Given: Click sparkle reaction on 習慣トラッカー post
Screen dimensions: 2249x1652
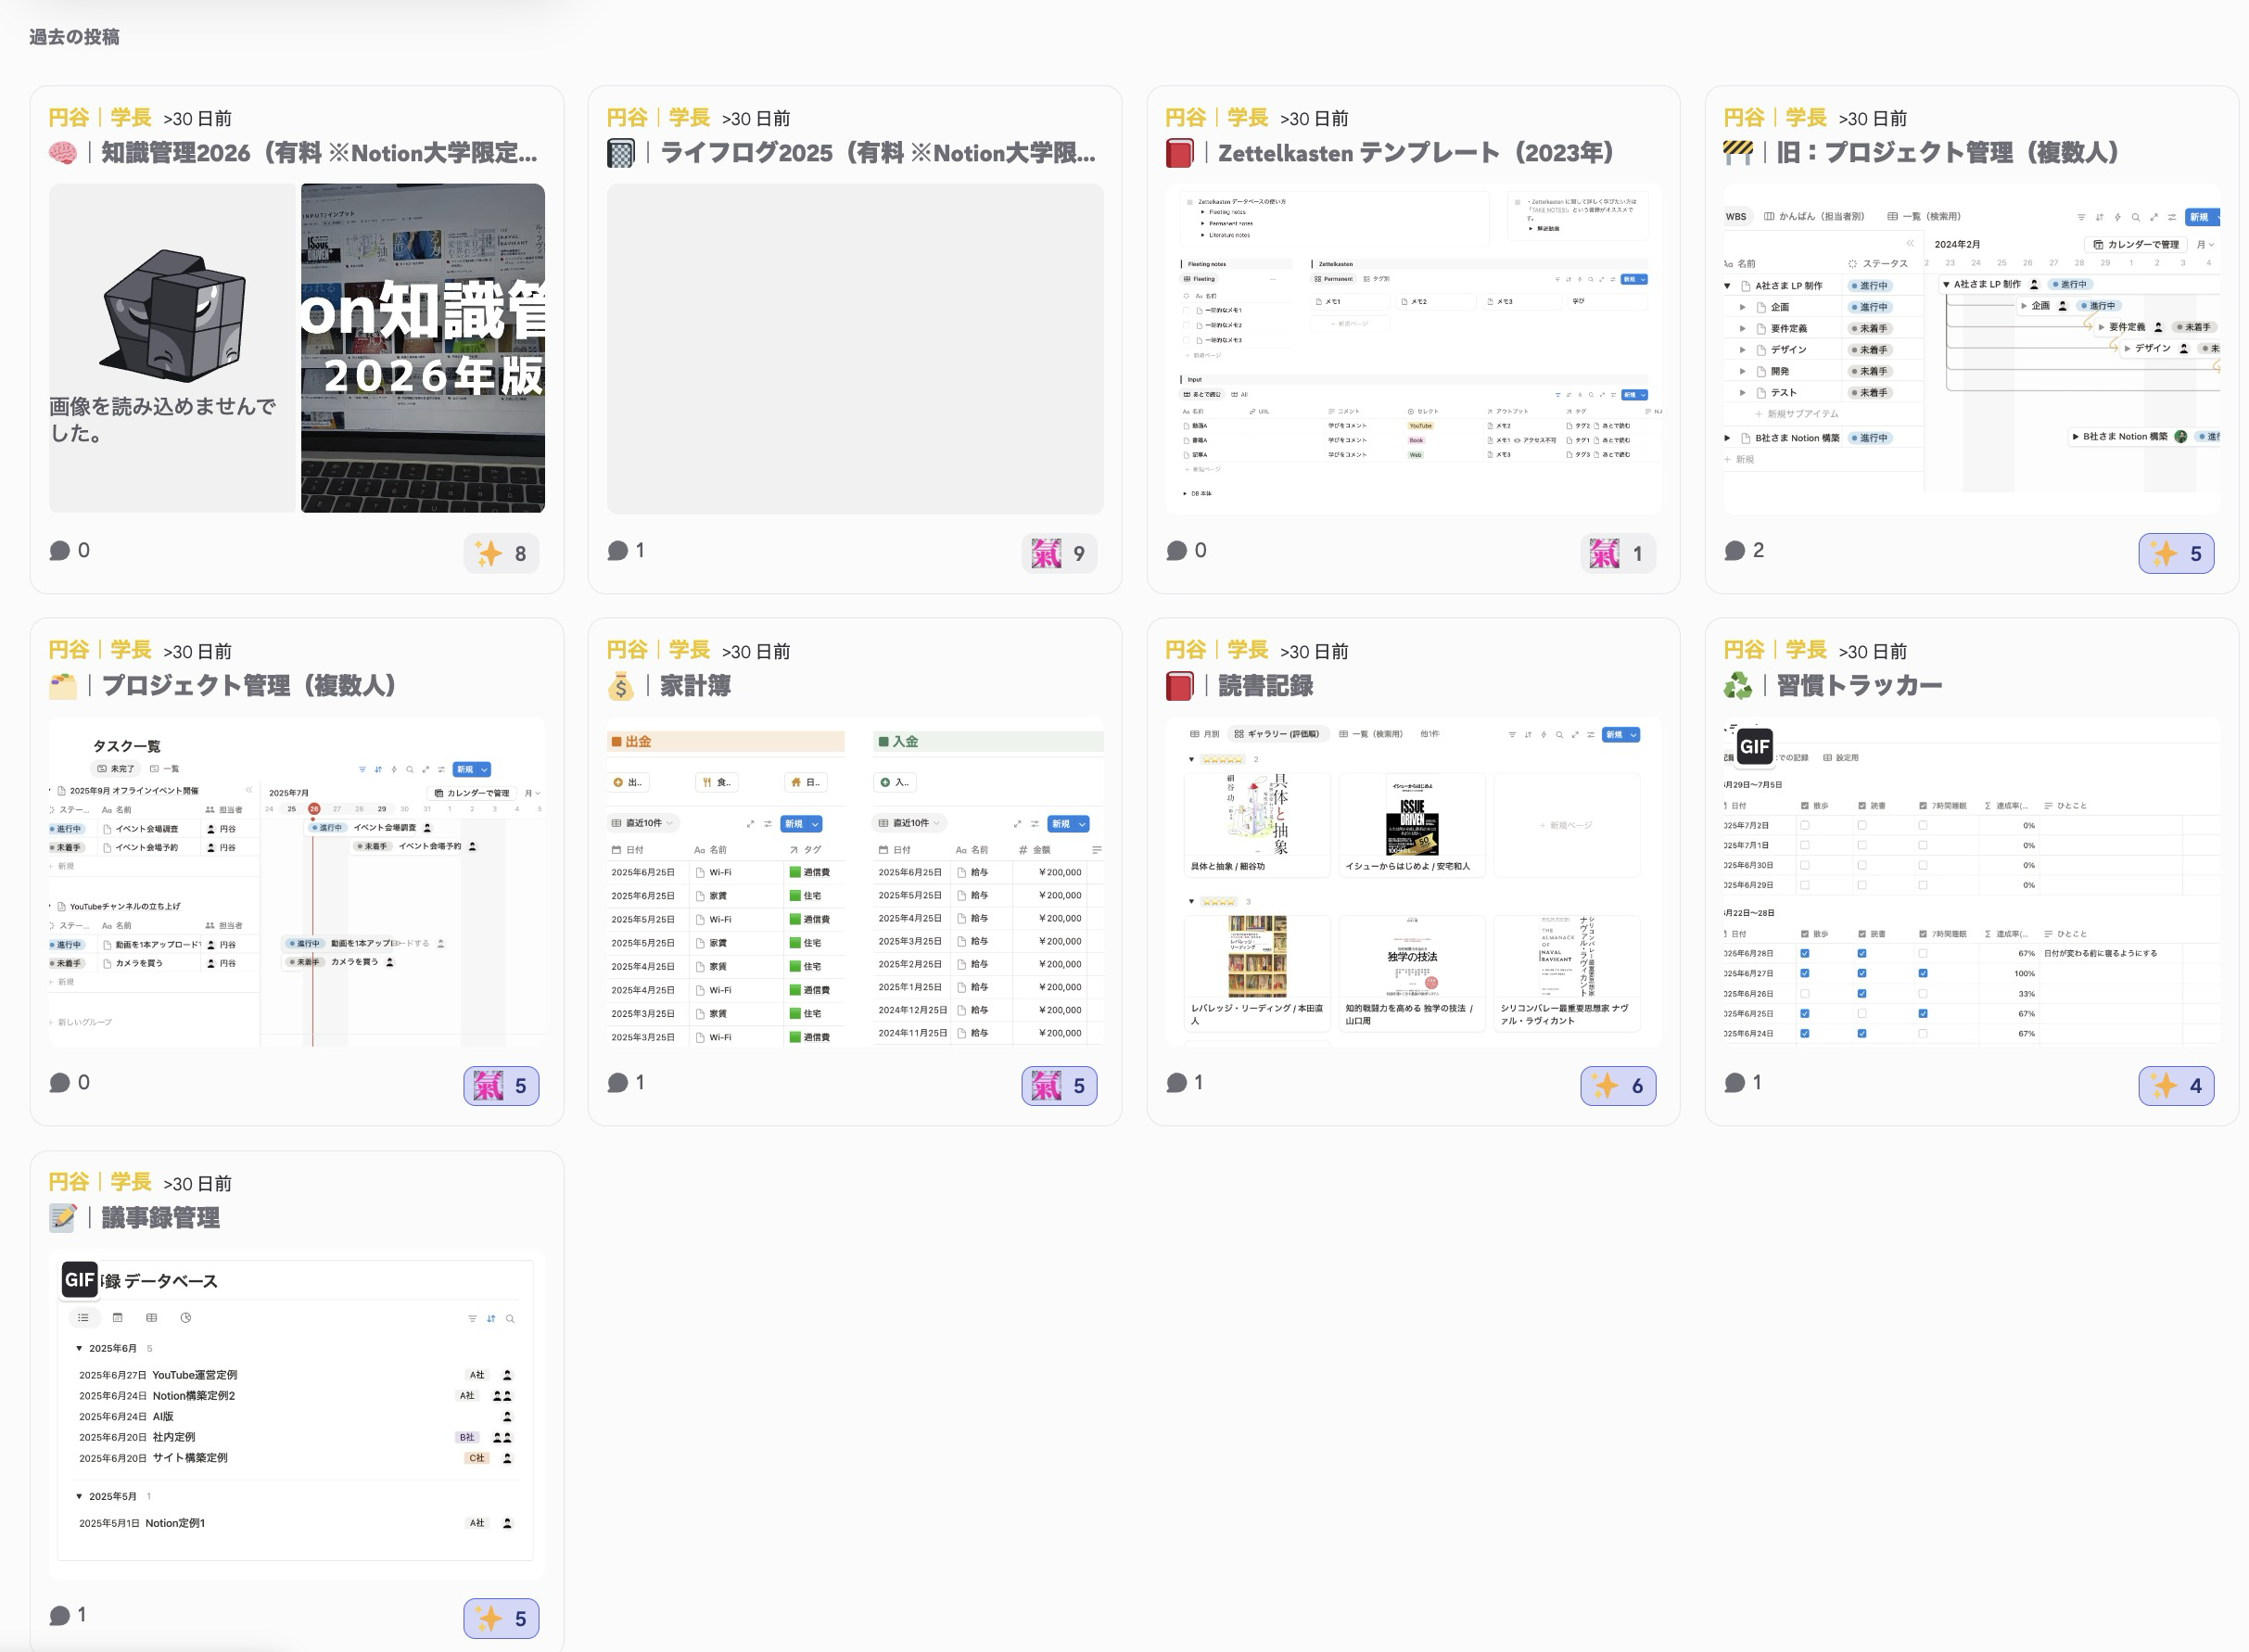Looking at the screenshot, I should click(2175, 1085).
